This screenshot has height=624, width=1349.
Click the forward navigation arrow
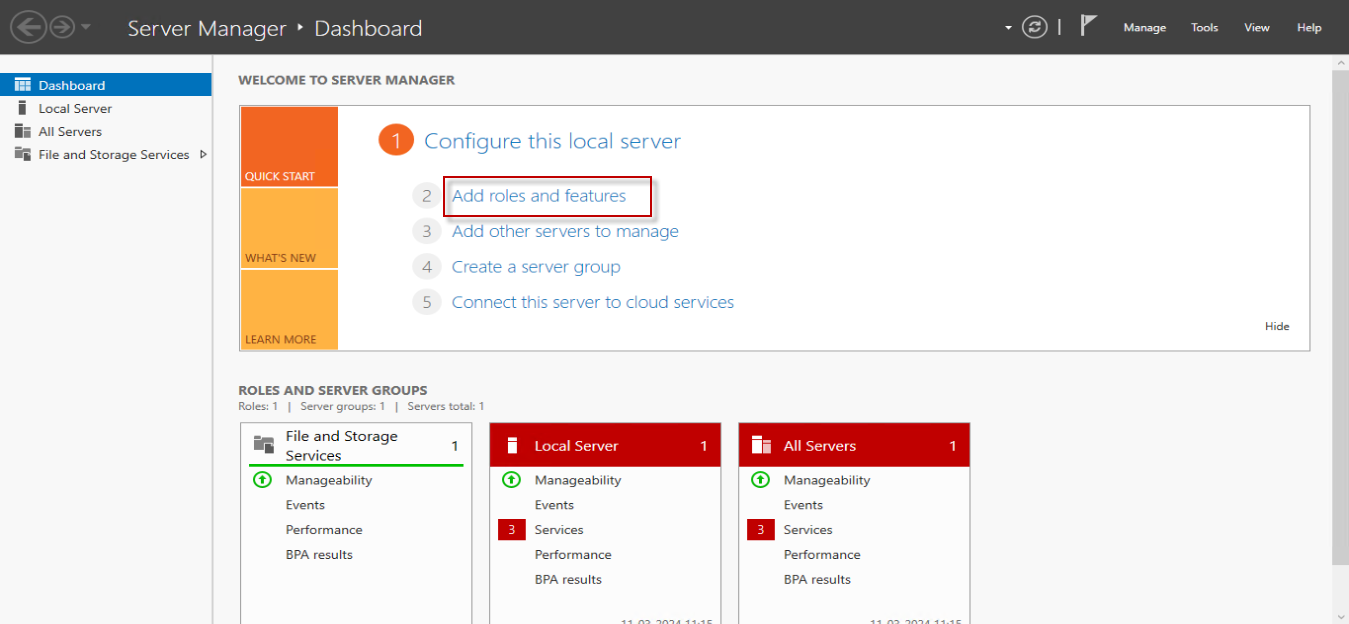point(62,28)
